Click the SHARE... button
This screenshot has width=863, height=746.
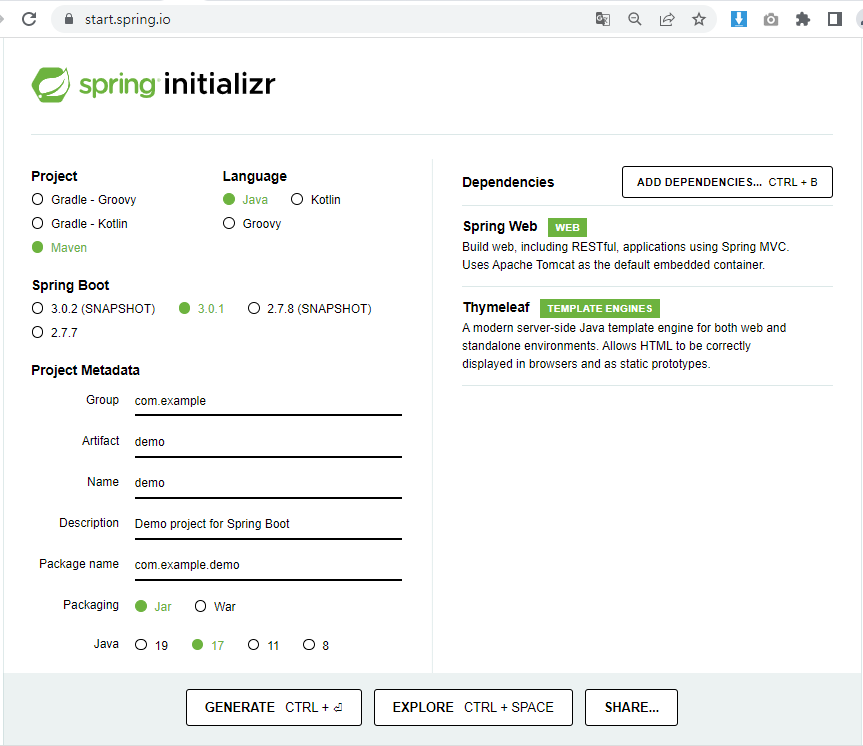(631, 707)
